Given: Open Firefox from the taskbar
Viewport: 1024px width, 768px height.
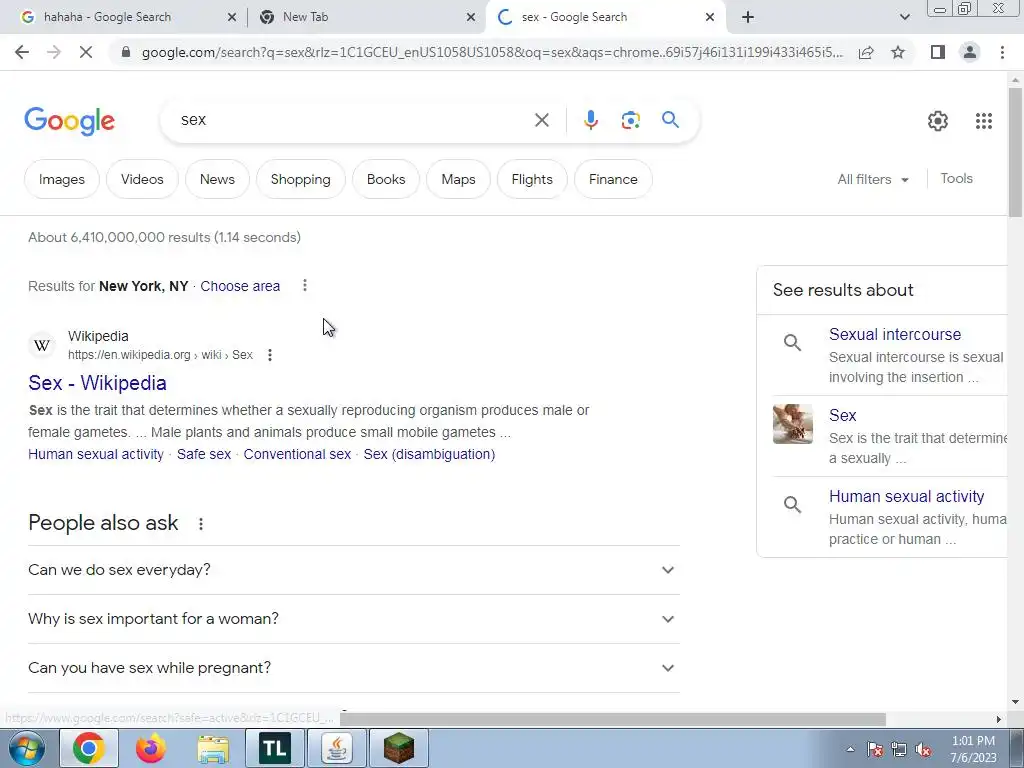Looking at the screenshot, I should (151, 748).
